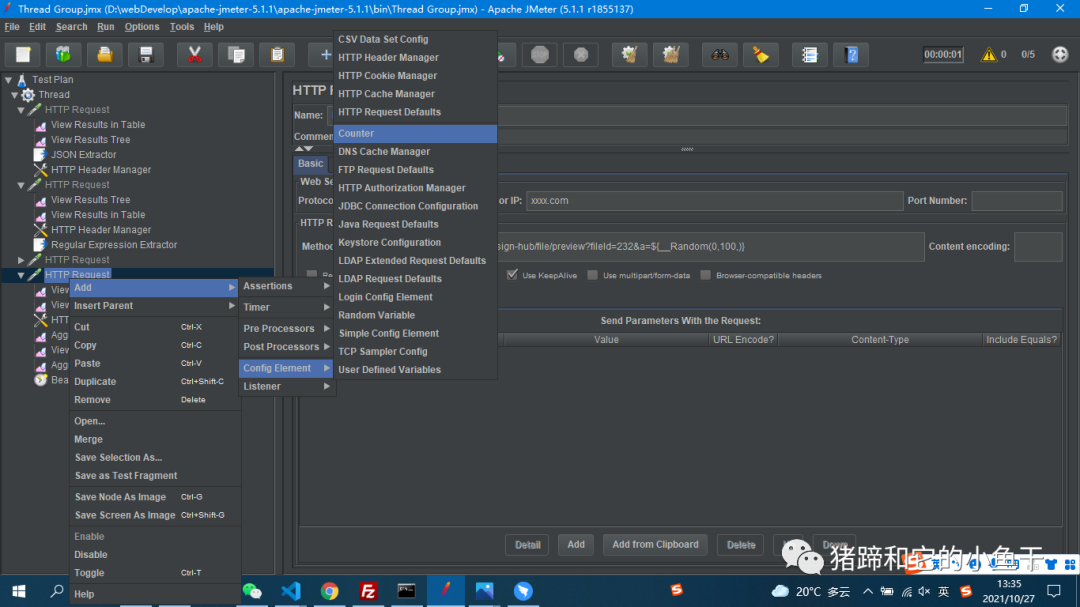The image size is (1080, 607).
Task: Click Save Selection As... menu entry
Action: coord(155,457)
